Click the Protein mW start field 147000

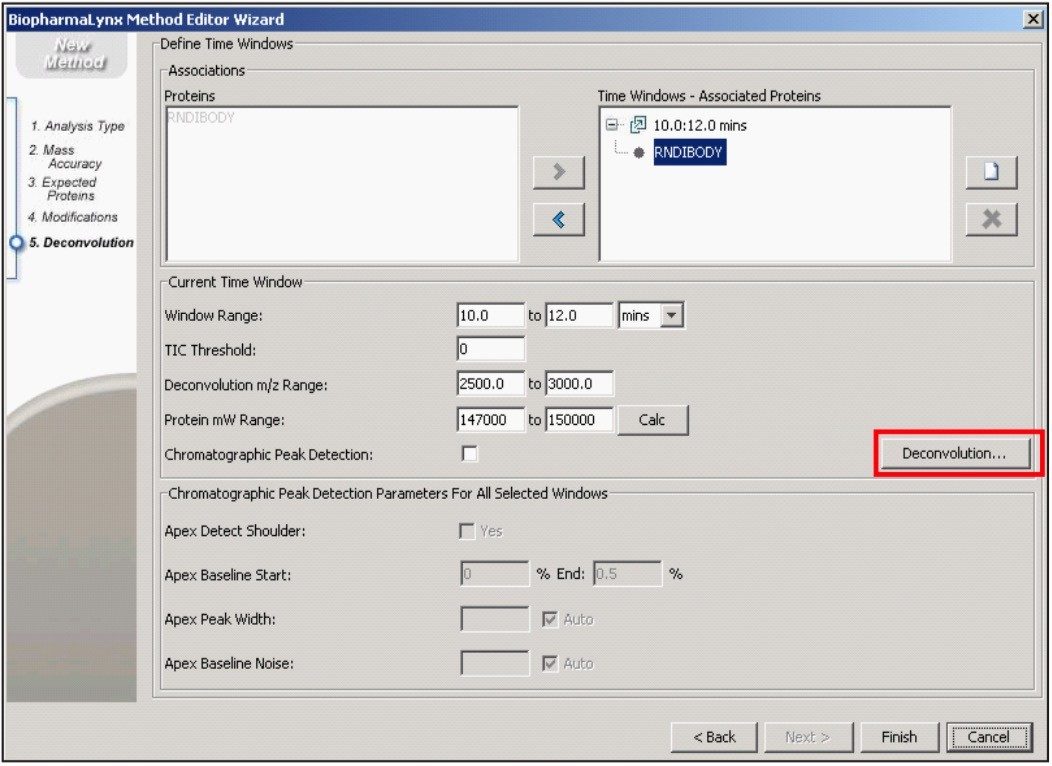[490, 420]
